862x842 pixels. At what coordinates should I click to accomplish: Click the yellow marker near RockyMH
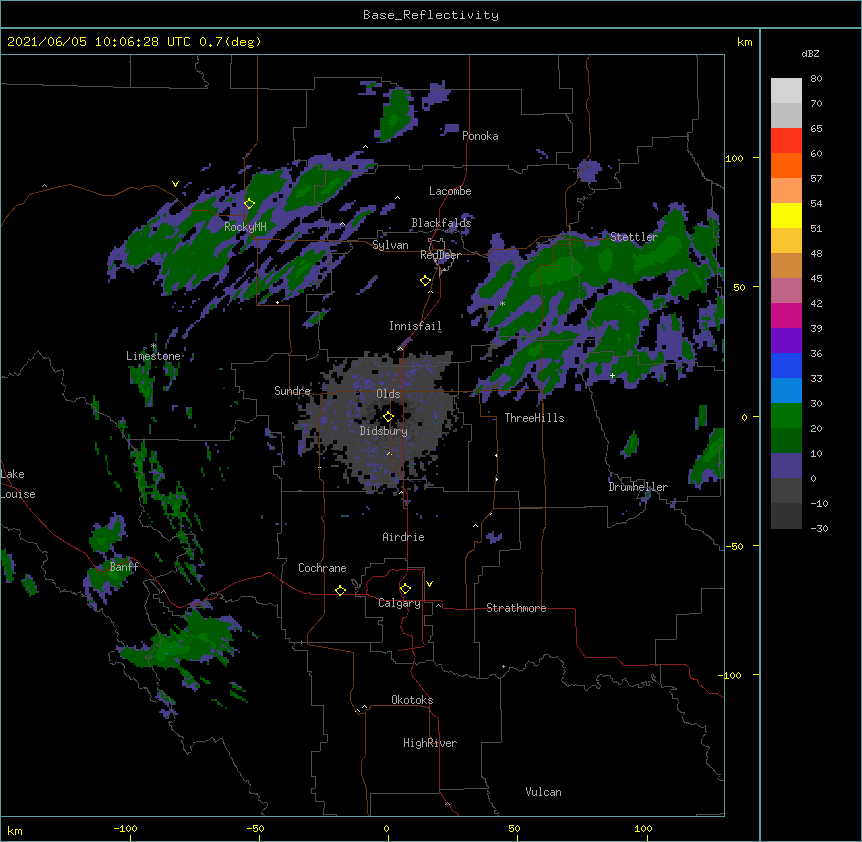(x=249, y=203)
